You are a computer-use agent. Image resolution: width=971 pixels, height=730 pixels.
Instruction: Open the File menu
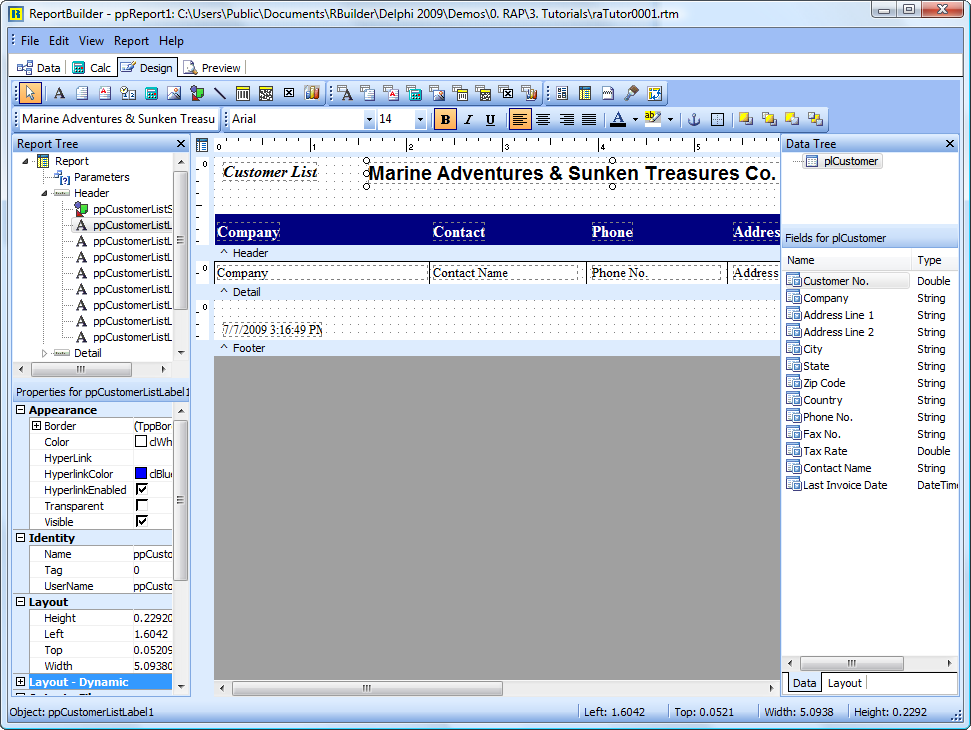tap(30, 41)
